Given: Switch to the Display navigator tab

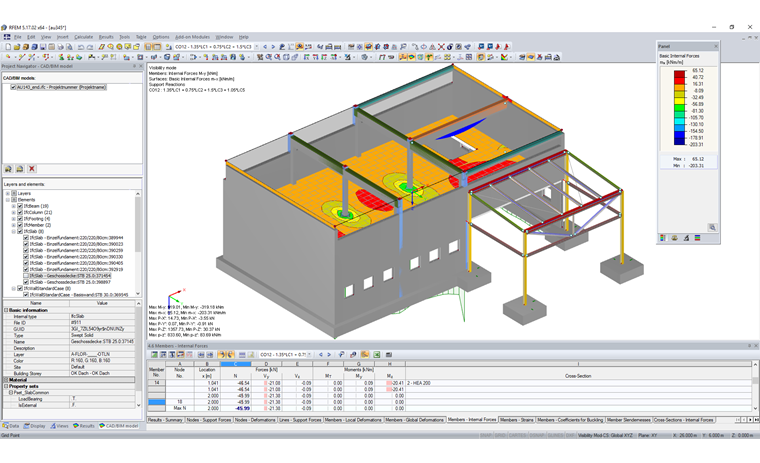Looking at the screenshot, I should (34, 426).
